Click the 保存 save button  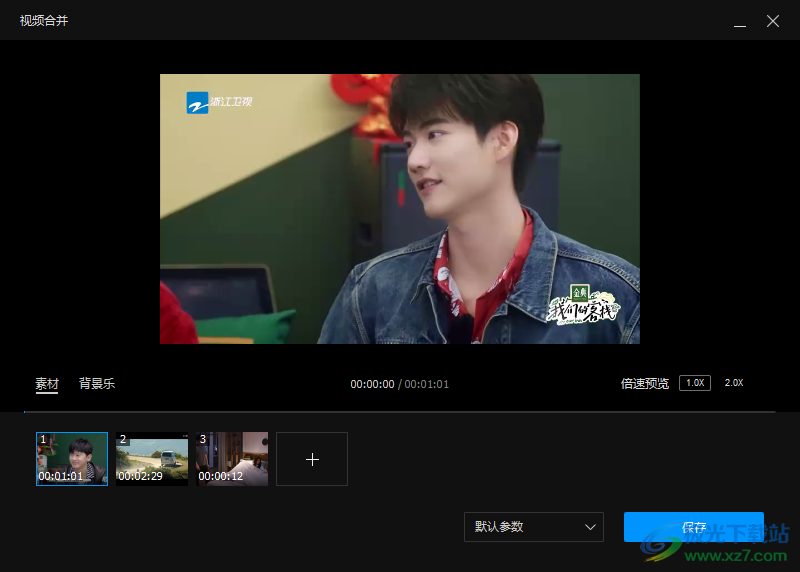tap(694, 527)
